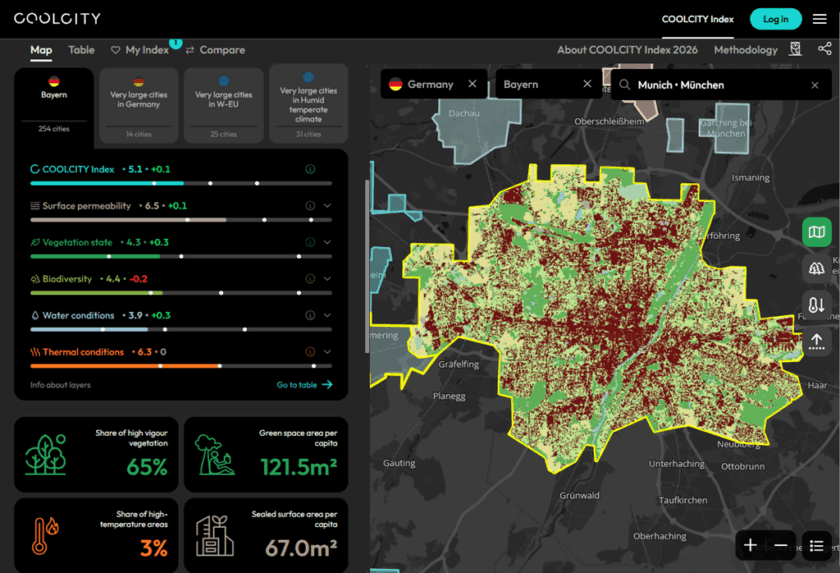Select the temperature layer icon
The image size is (840, 573).
point(816,305)
